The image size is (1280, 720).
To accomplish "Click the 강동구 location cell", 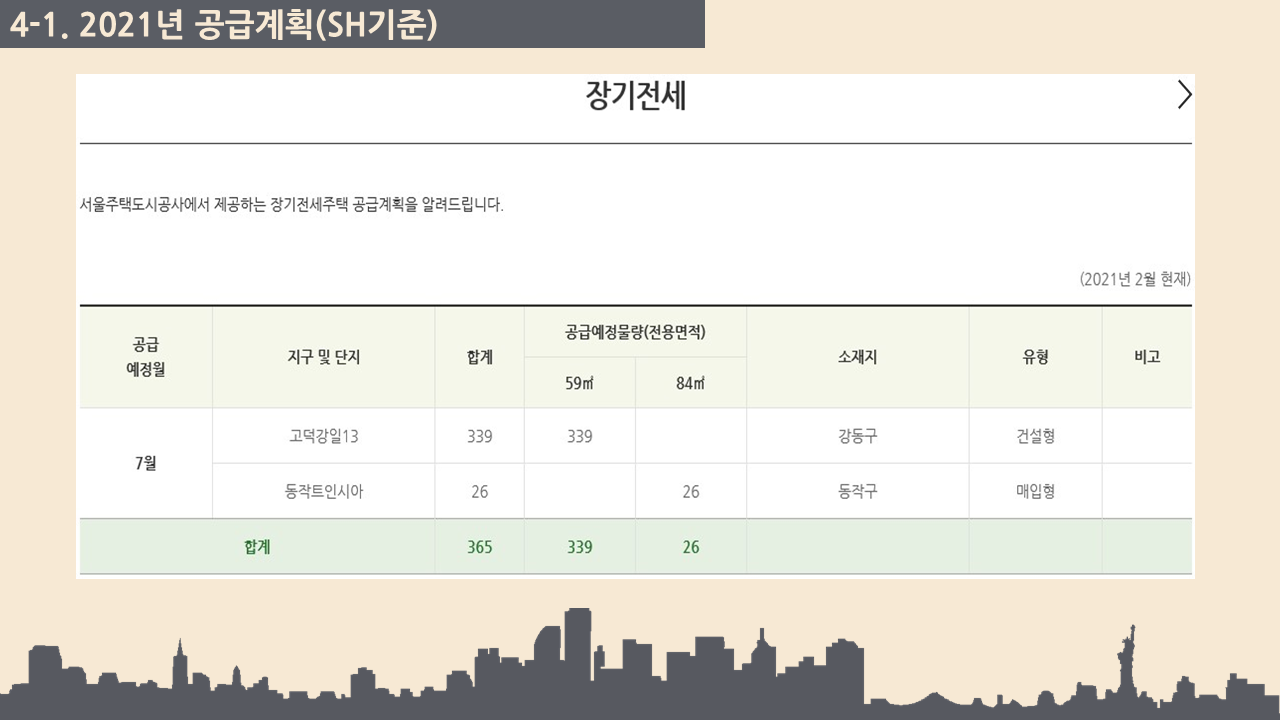I will coord(857,436).
